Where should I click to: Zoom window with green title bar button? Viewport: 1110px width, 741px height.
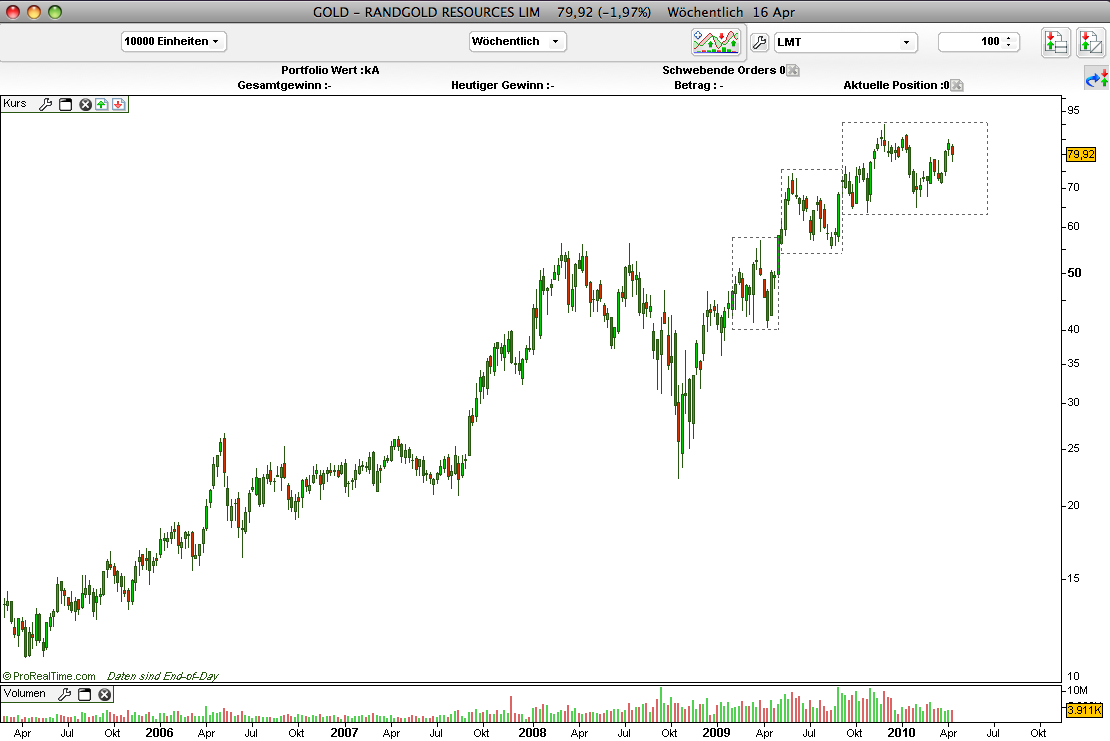tap(55, 12)
